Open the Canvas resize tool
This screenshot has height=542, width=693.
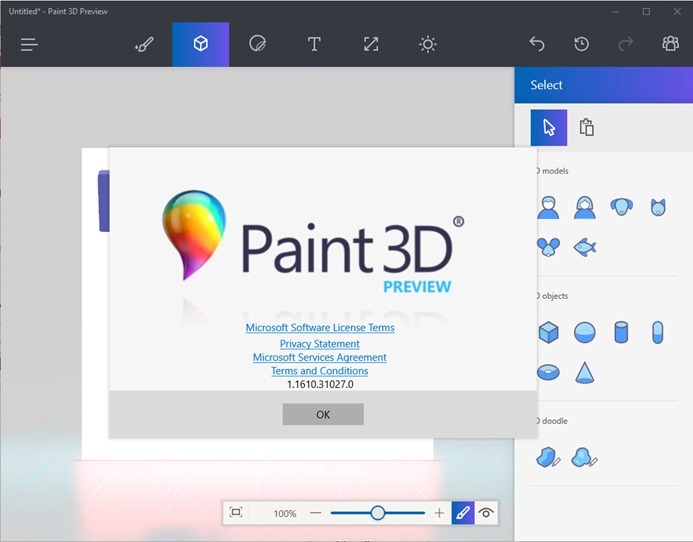tap(371, 44)
